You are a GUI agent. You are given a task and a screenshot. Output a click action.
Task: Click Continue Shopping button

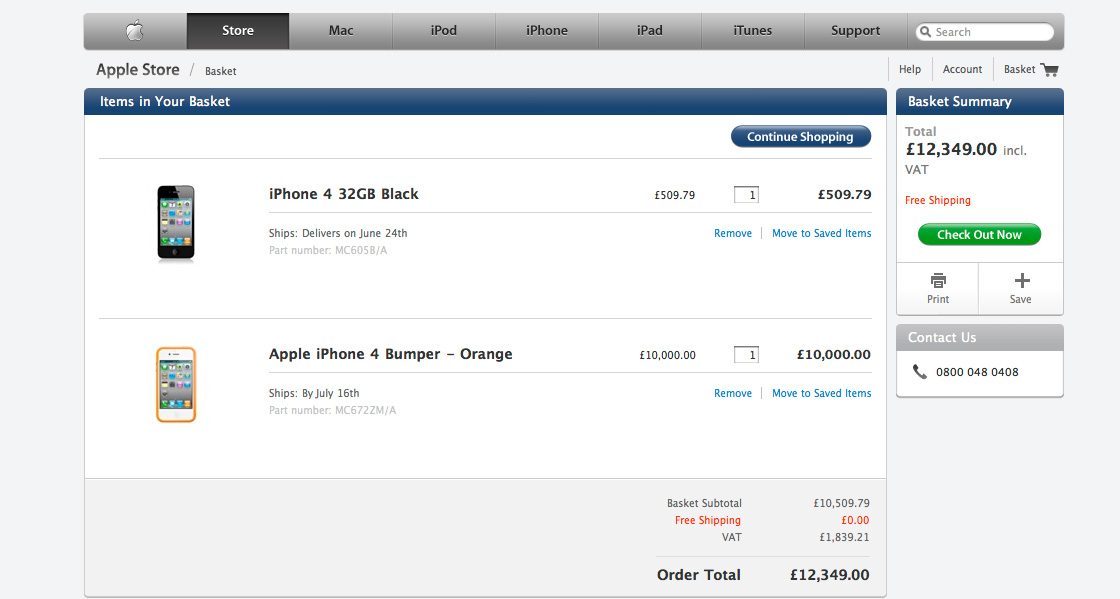[x=801, y=136]
